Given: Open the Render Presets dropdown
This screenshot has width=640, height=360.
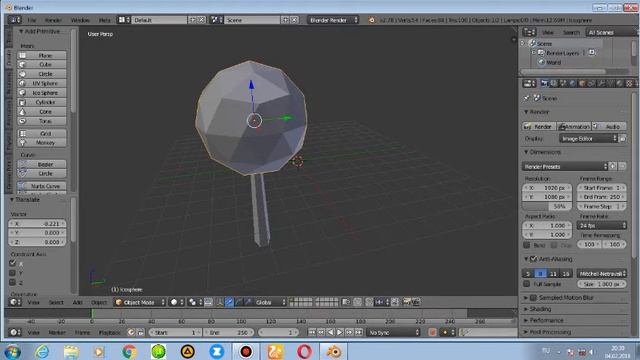Looking at the screenshot, I should [565, 167].
